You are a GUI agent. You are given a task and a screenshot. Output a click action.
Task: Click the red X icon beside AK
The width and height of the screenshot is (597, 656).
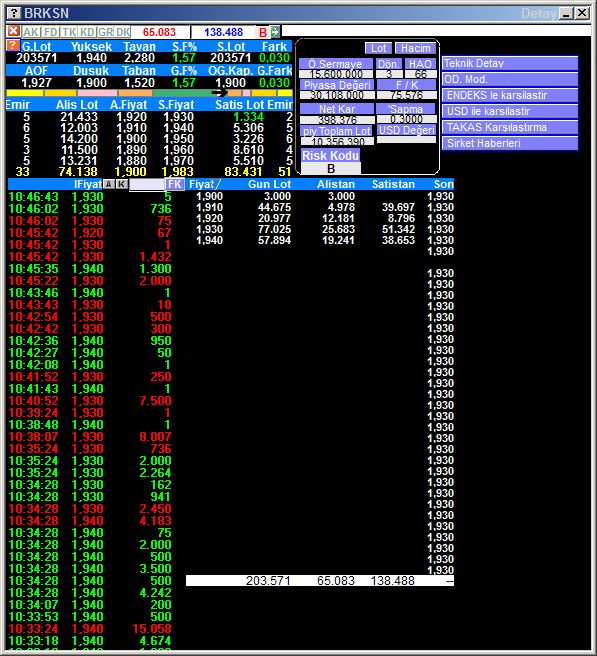point(13,31)
